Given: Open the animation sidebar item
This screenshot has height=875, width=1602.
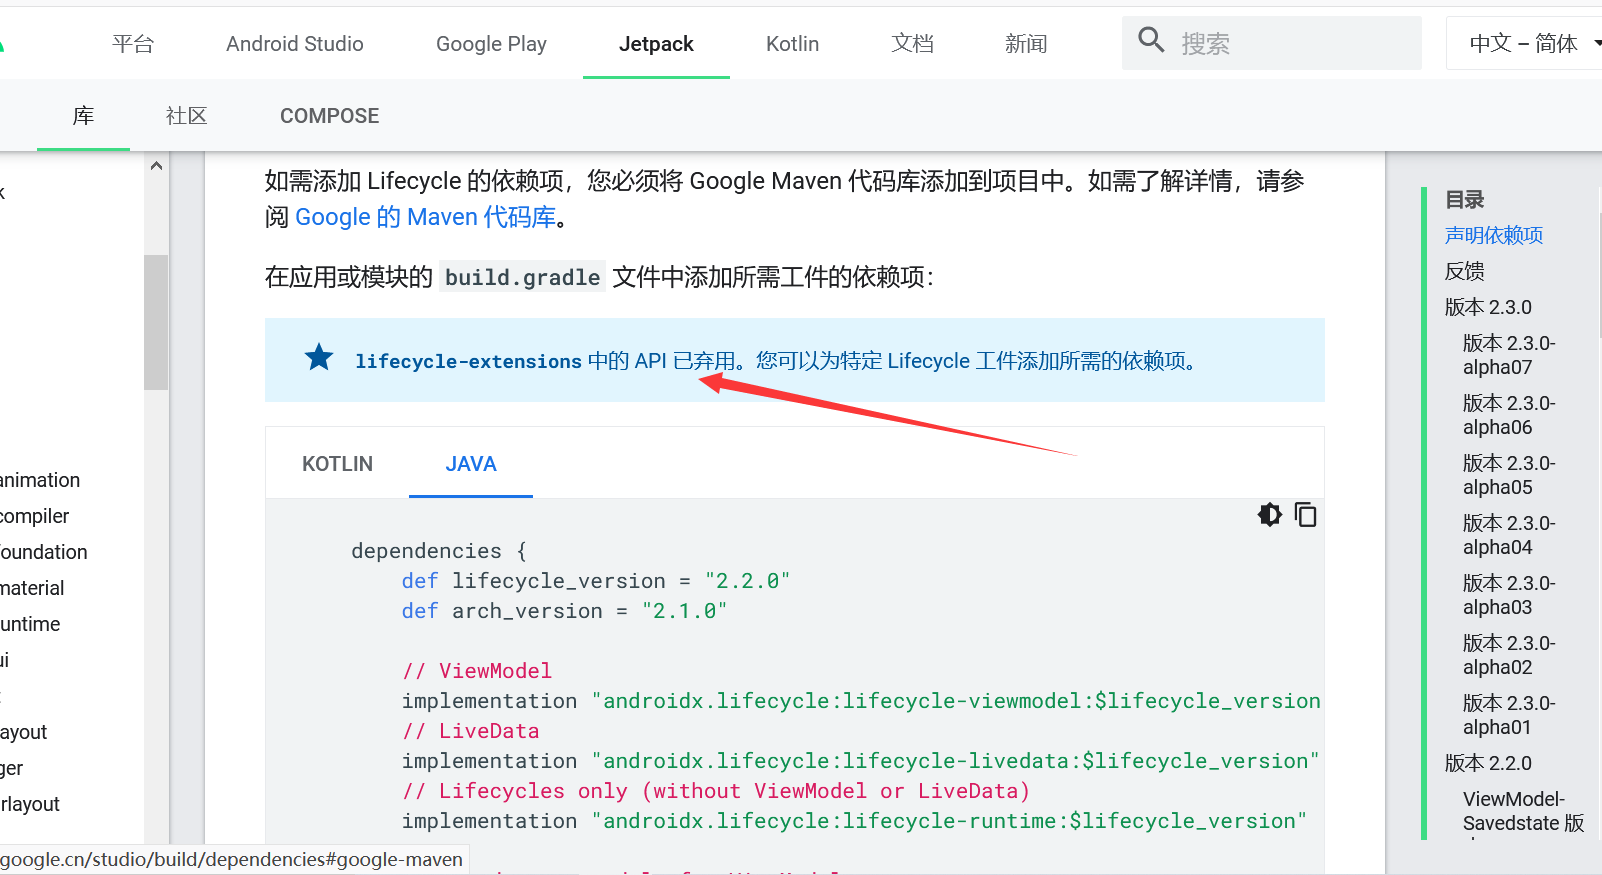Looking at the screenshot, I should tap(40, 480).
